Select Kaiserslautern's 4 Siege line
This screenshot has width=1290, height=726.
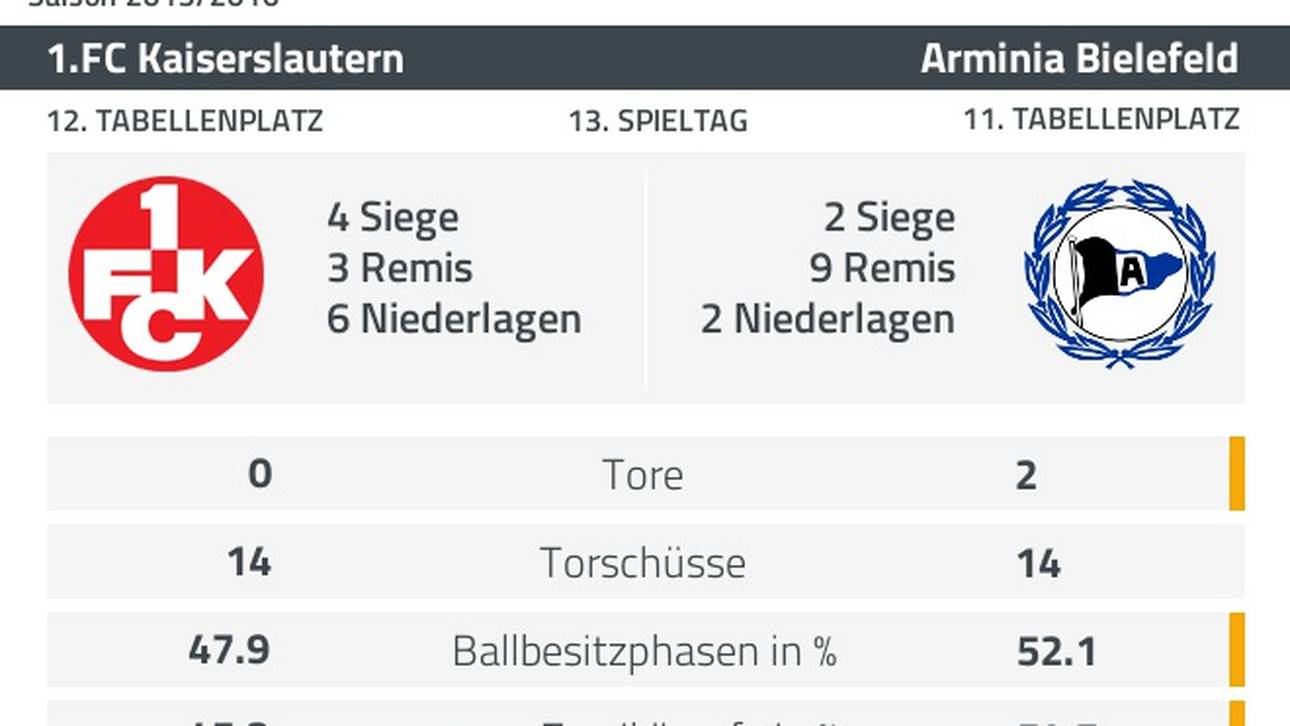pos(393,218)
